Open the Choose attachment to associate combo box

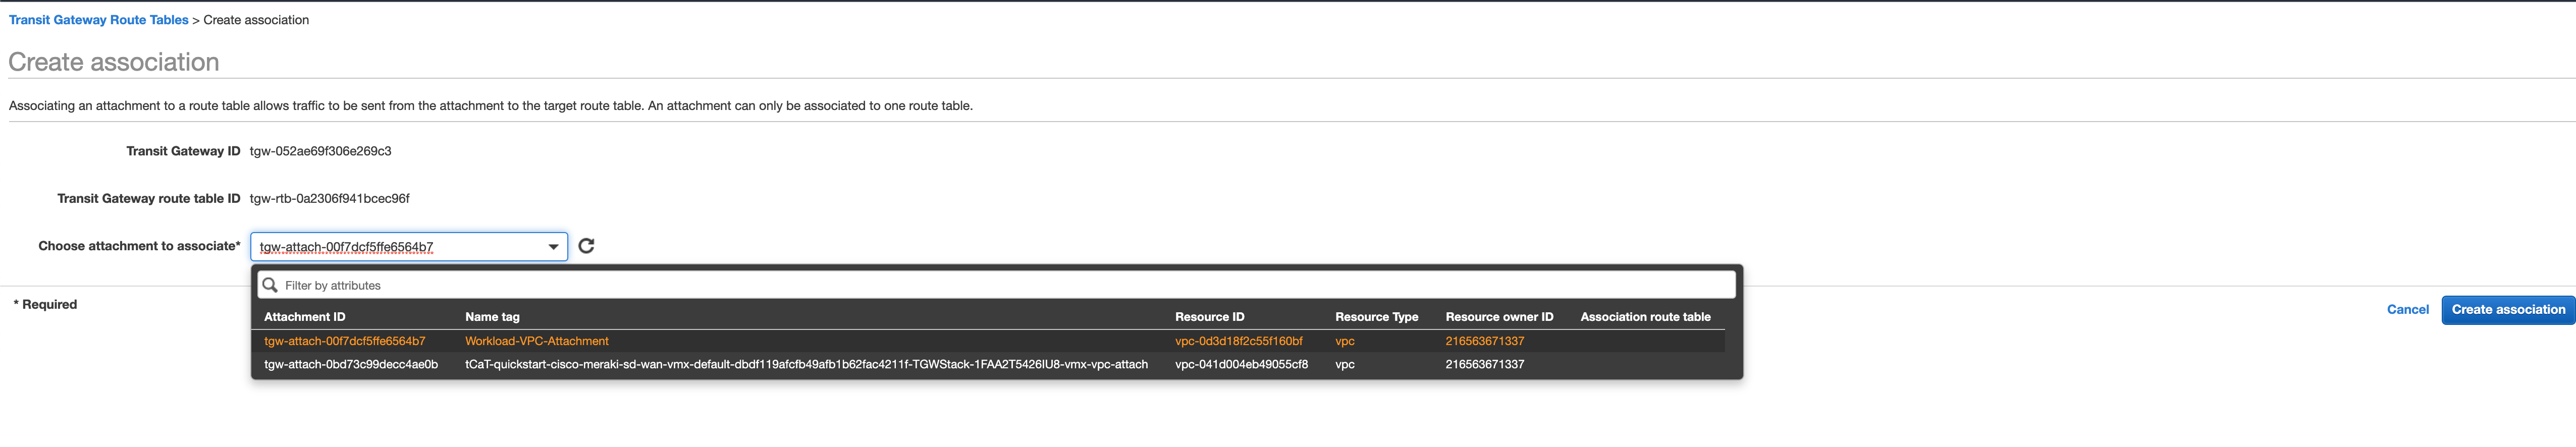tap(400, 247)
